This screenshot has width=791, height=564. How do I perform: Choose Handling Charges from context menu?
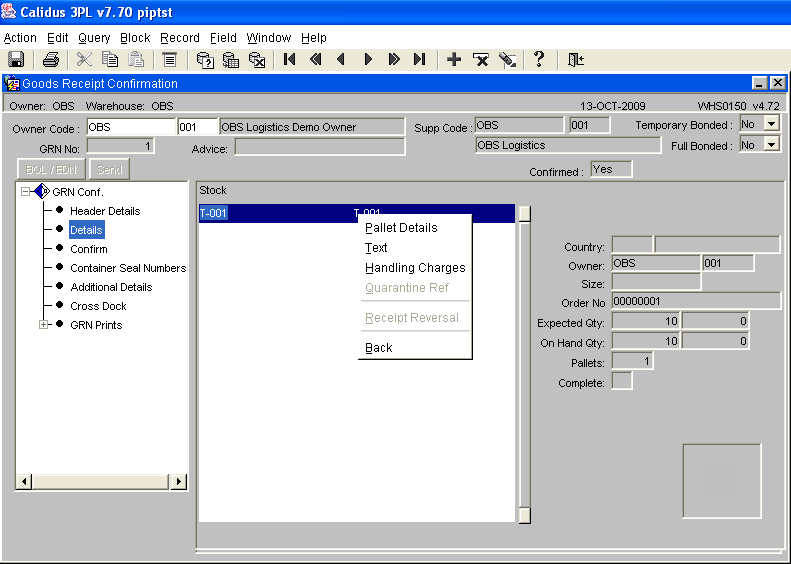415,268
